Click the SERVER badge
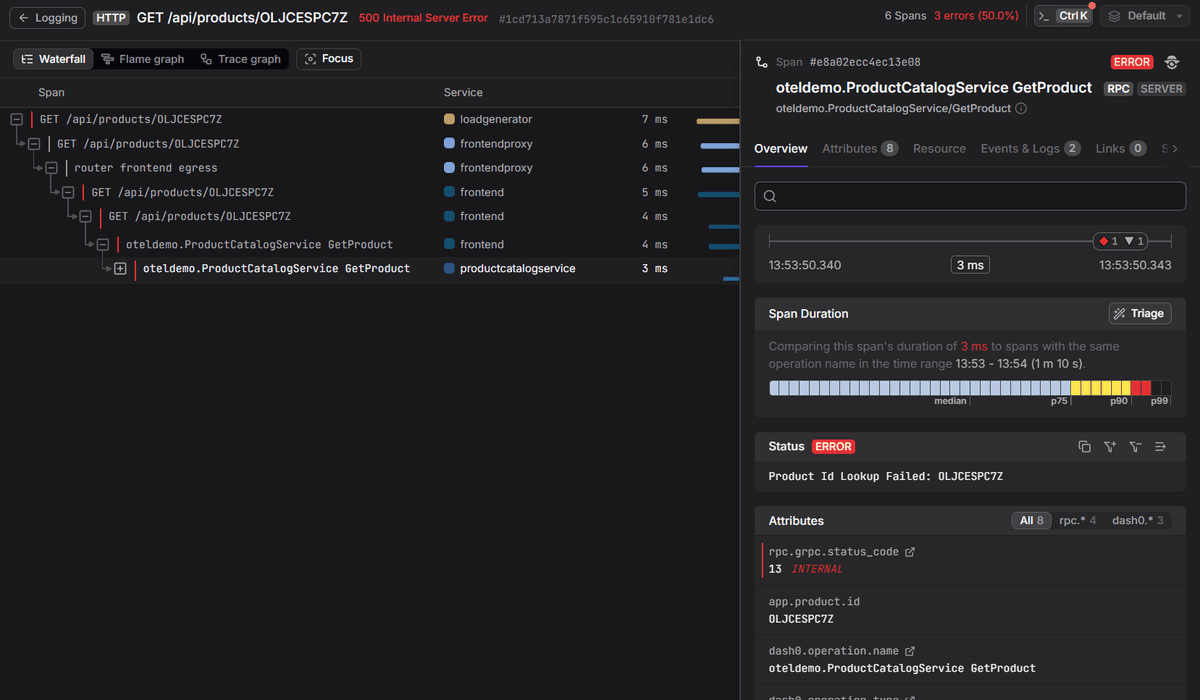 pos(1161,88)
